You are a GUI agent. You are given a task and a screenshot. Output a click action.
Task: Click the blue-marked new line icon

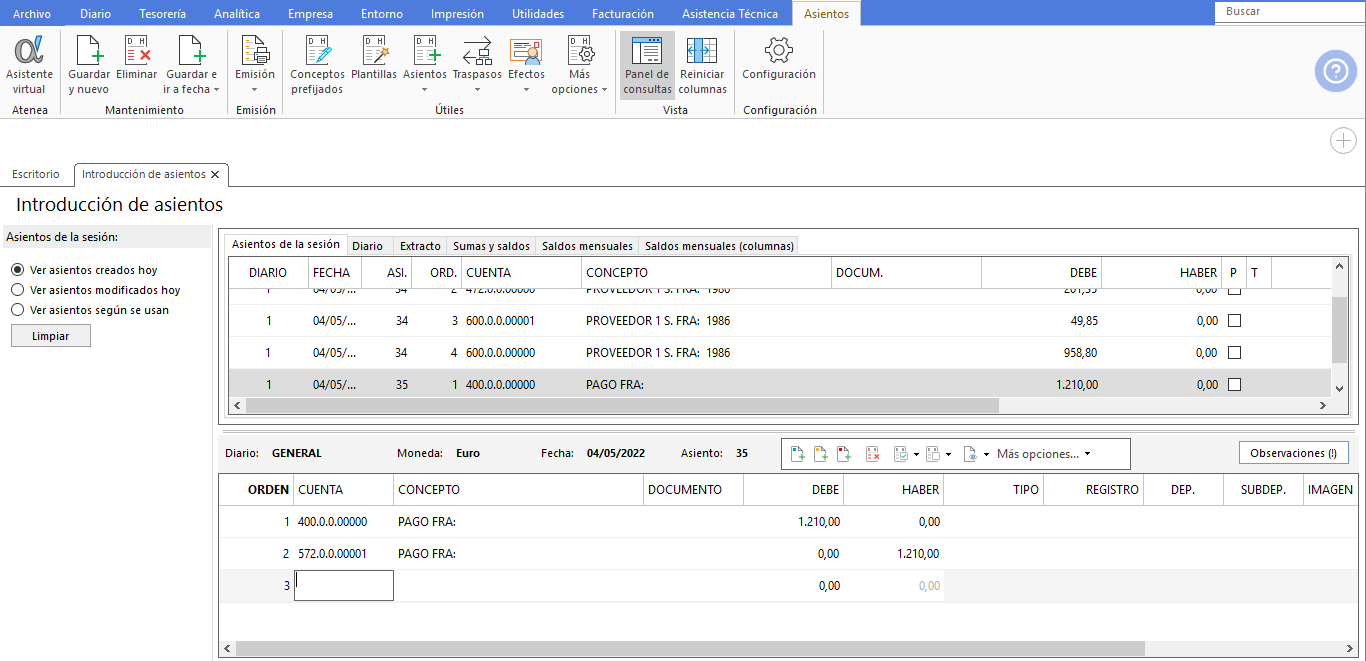(x=798, y=453)
